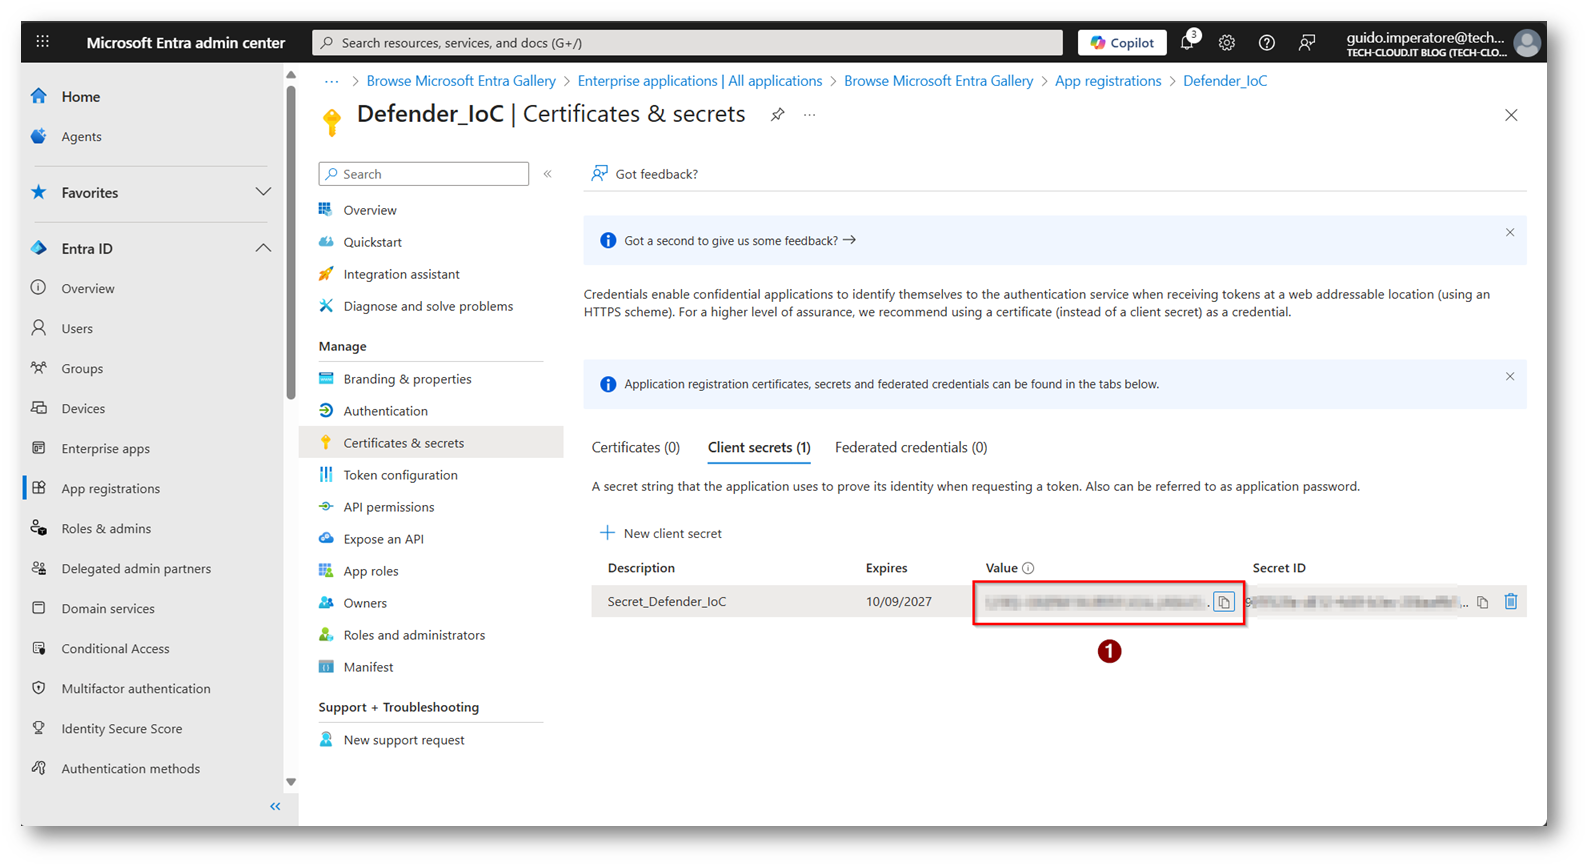Open Enterprise apps in left navigation
The height and width of the screenshot is (868, 1589).
(105, 448)
